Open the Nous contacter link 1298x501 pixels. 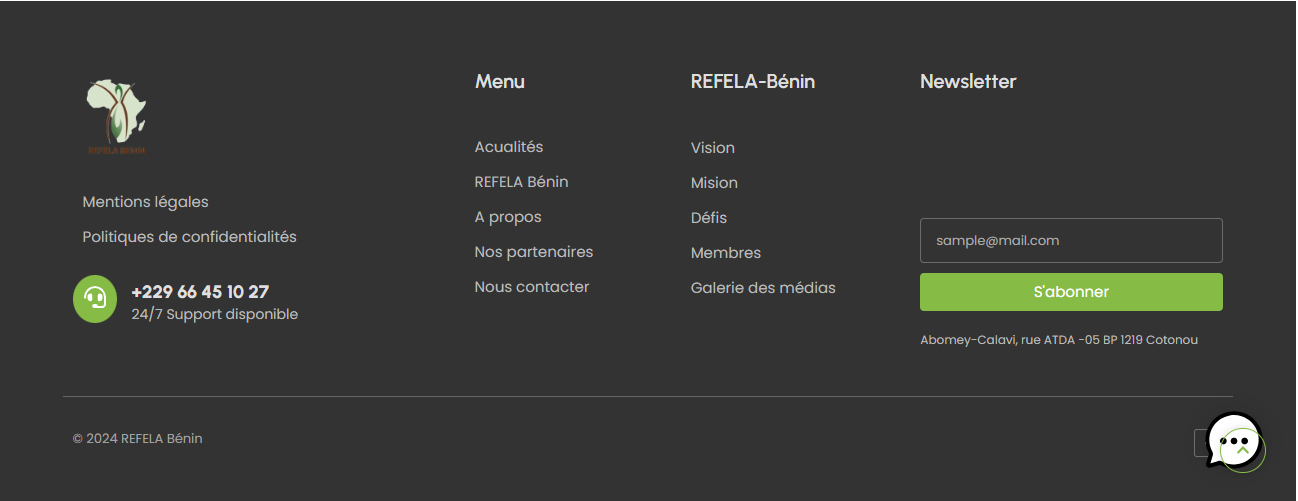pyautogui.click(x=531, y=287)
